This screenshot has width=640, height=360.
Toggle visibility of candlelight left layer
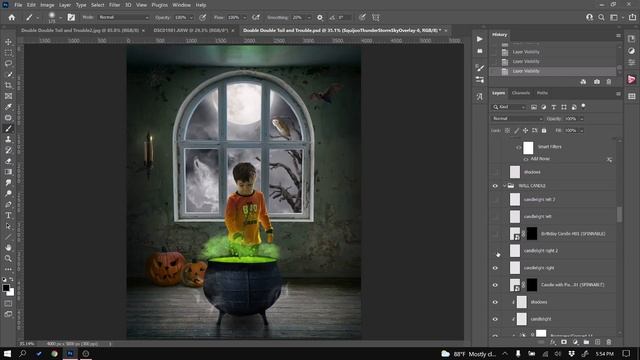[x=495, y=217]
